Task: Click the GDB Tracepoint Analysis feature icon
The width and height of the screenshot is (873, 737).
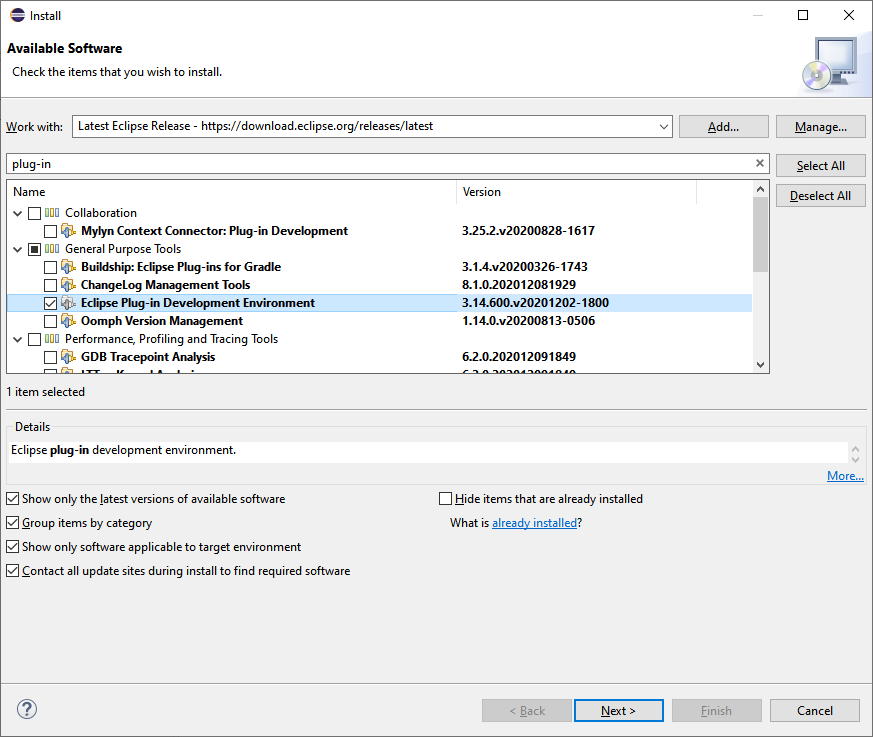Action: pos(68,357)
